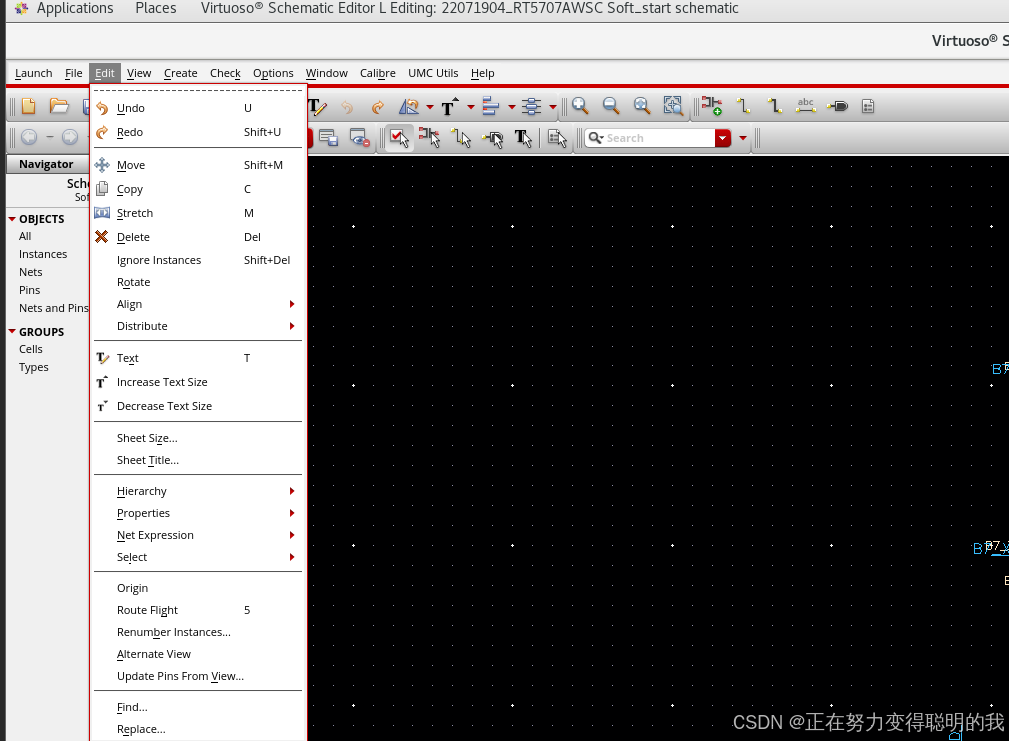
Task: Select the wide wire tool icon
Action: coord(775,106)
